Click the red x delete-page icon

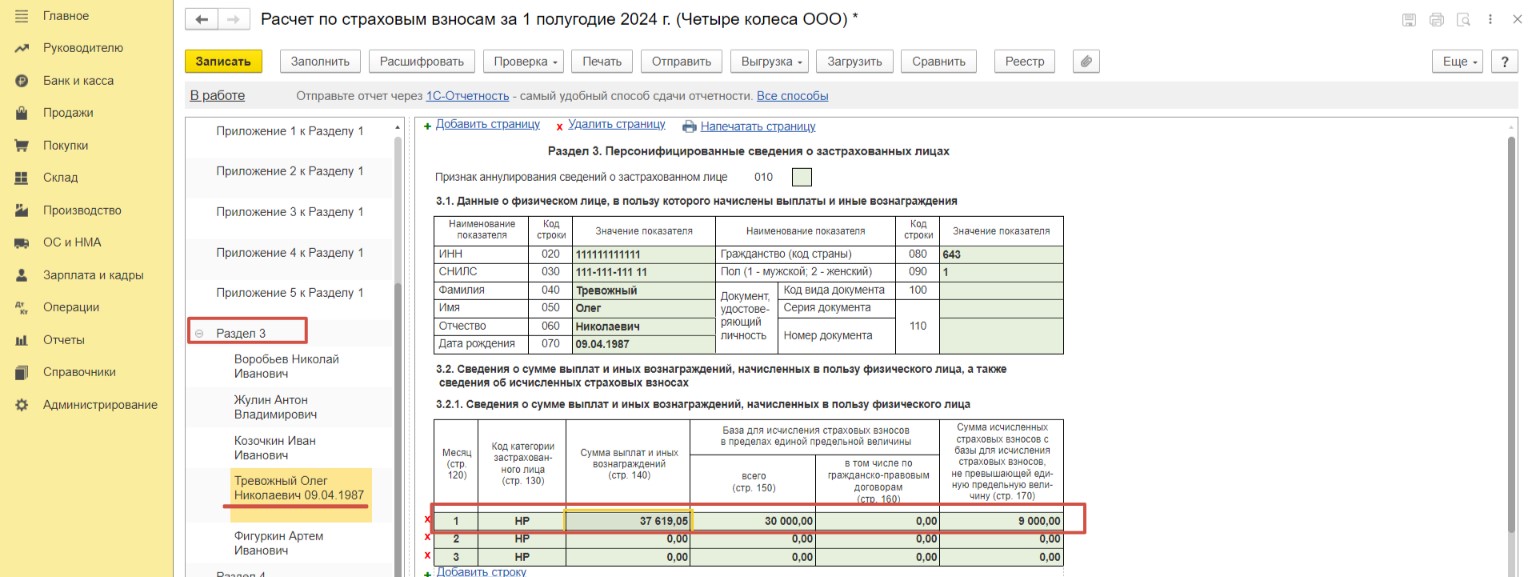click(x=559, y=127)
